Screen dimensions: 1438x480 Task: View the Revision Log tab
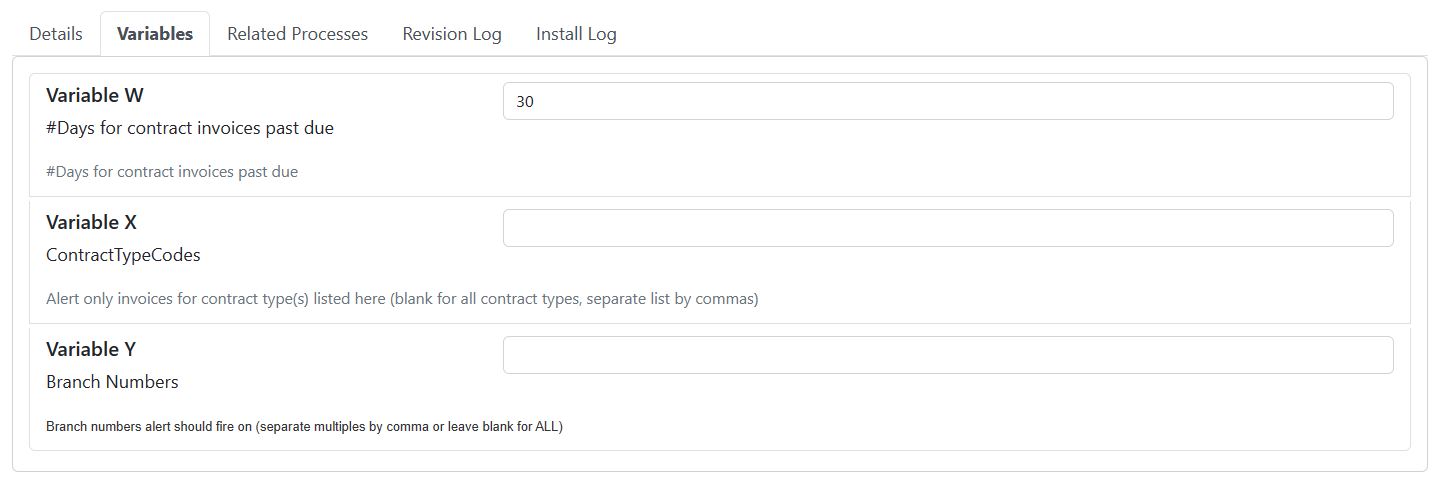pyautogui.click(x=452, y=33)
